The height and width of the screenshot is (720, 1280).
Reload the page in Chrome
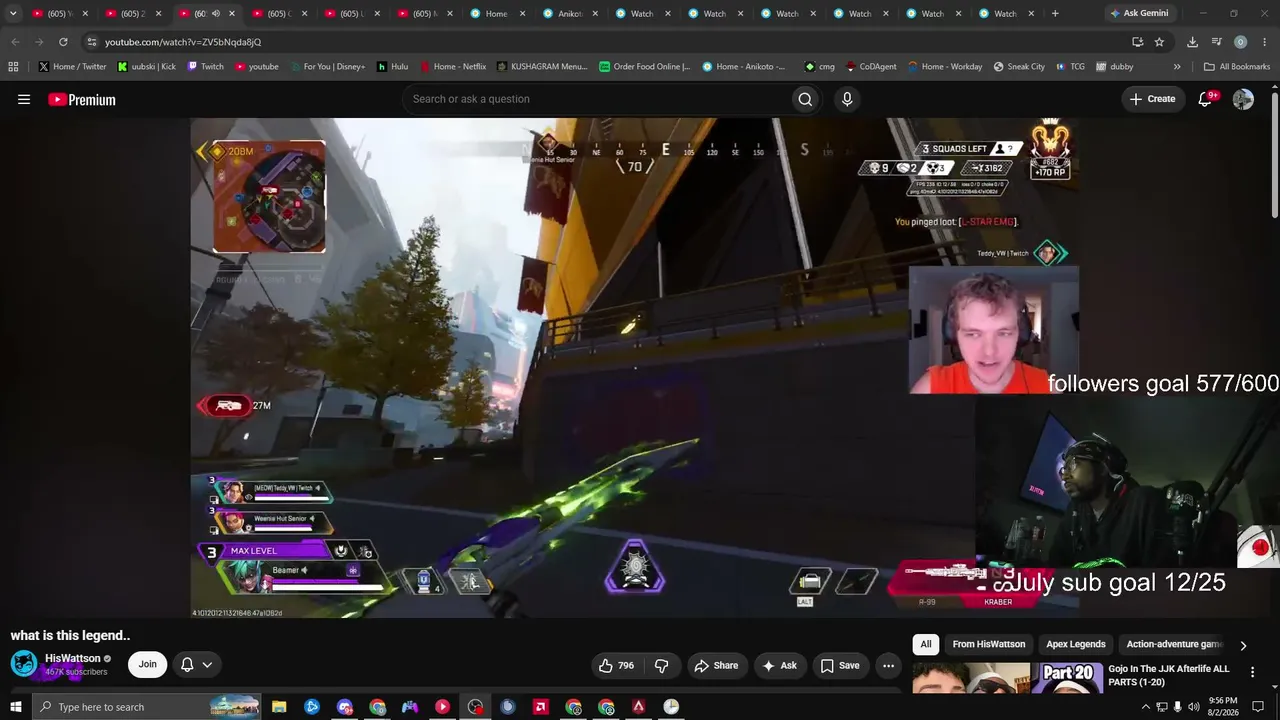pos(63,42)
